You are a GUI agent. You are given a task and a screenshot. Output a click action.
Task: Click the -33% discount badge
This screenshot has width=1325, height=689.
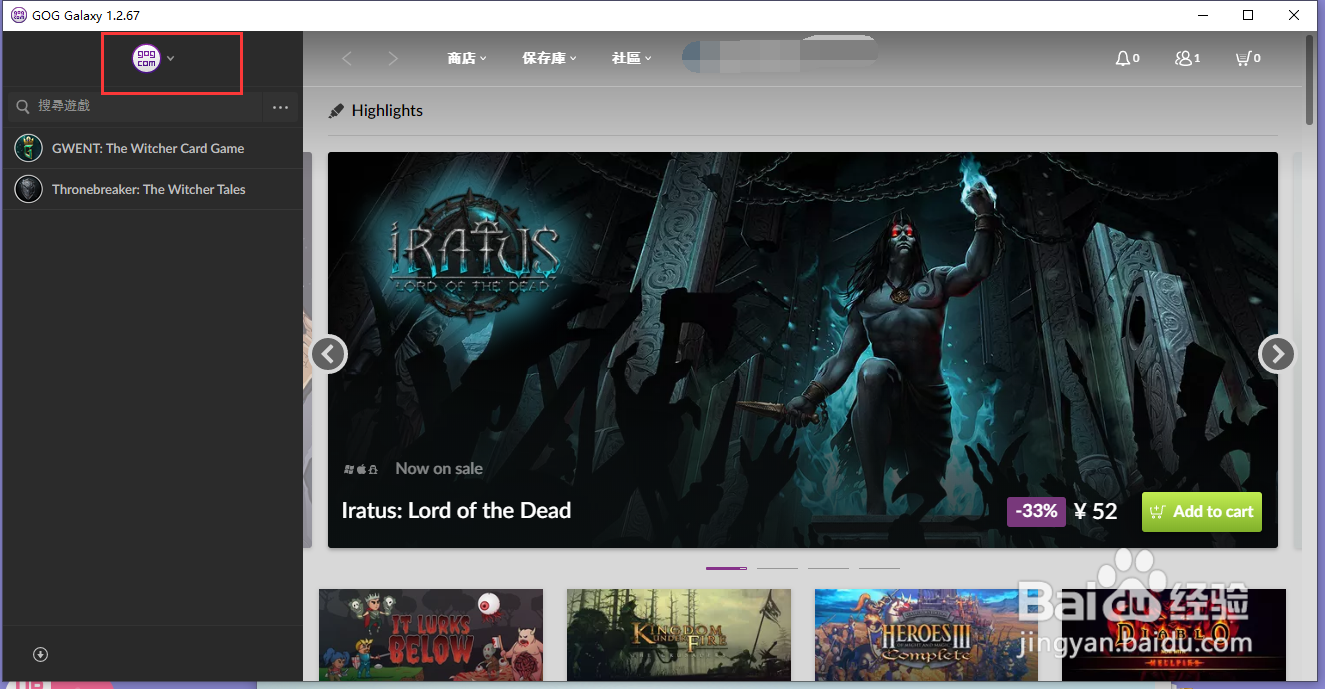[1036, 511]
